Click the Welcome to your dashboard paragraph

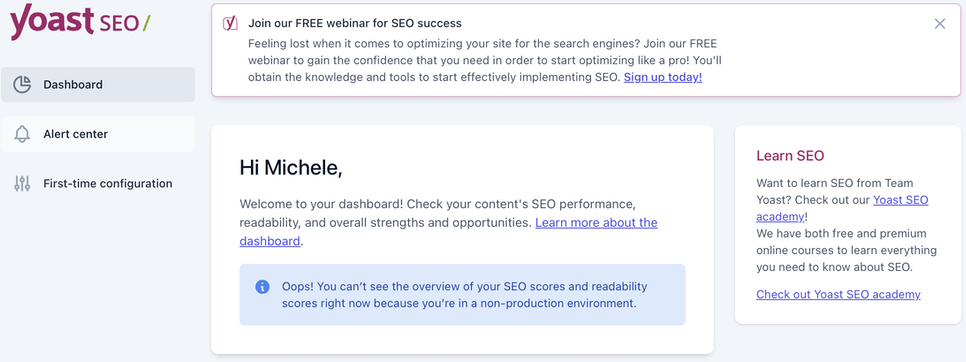pos(448,222)
